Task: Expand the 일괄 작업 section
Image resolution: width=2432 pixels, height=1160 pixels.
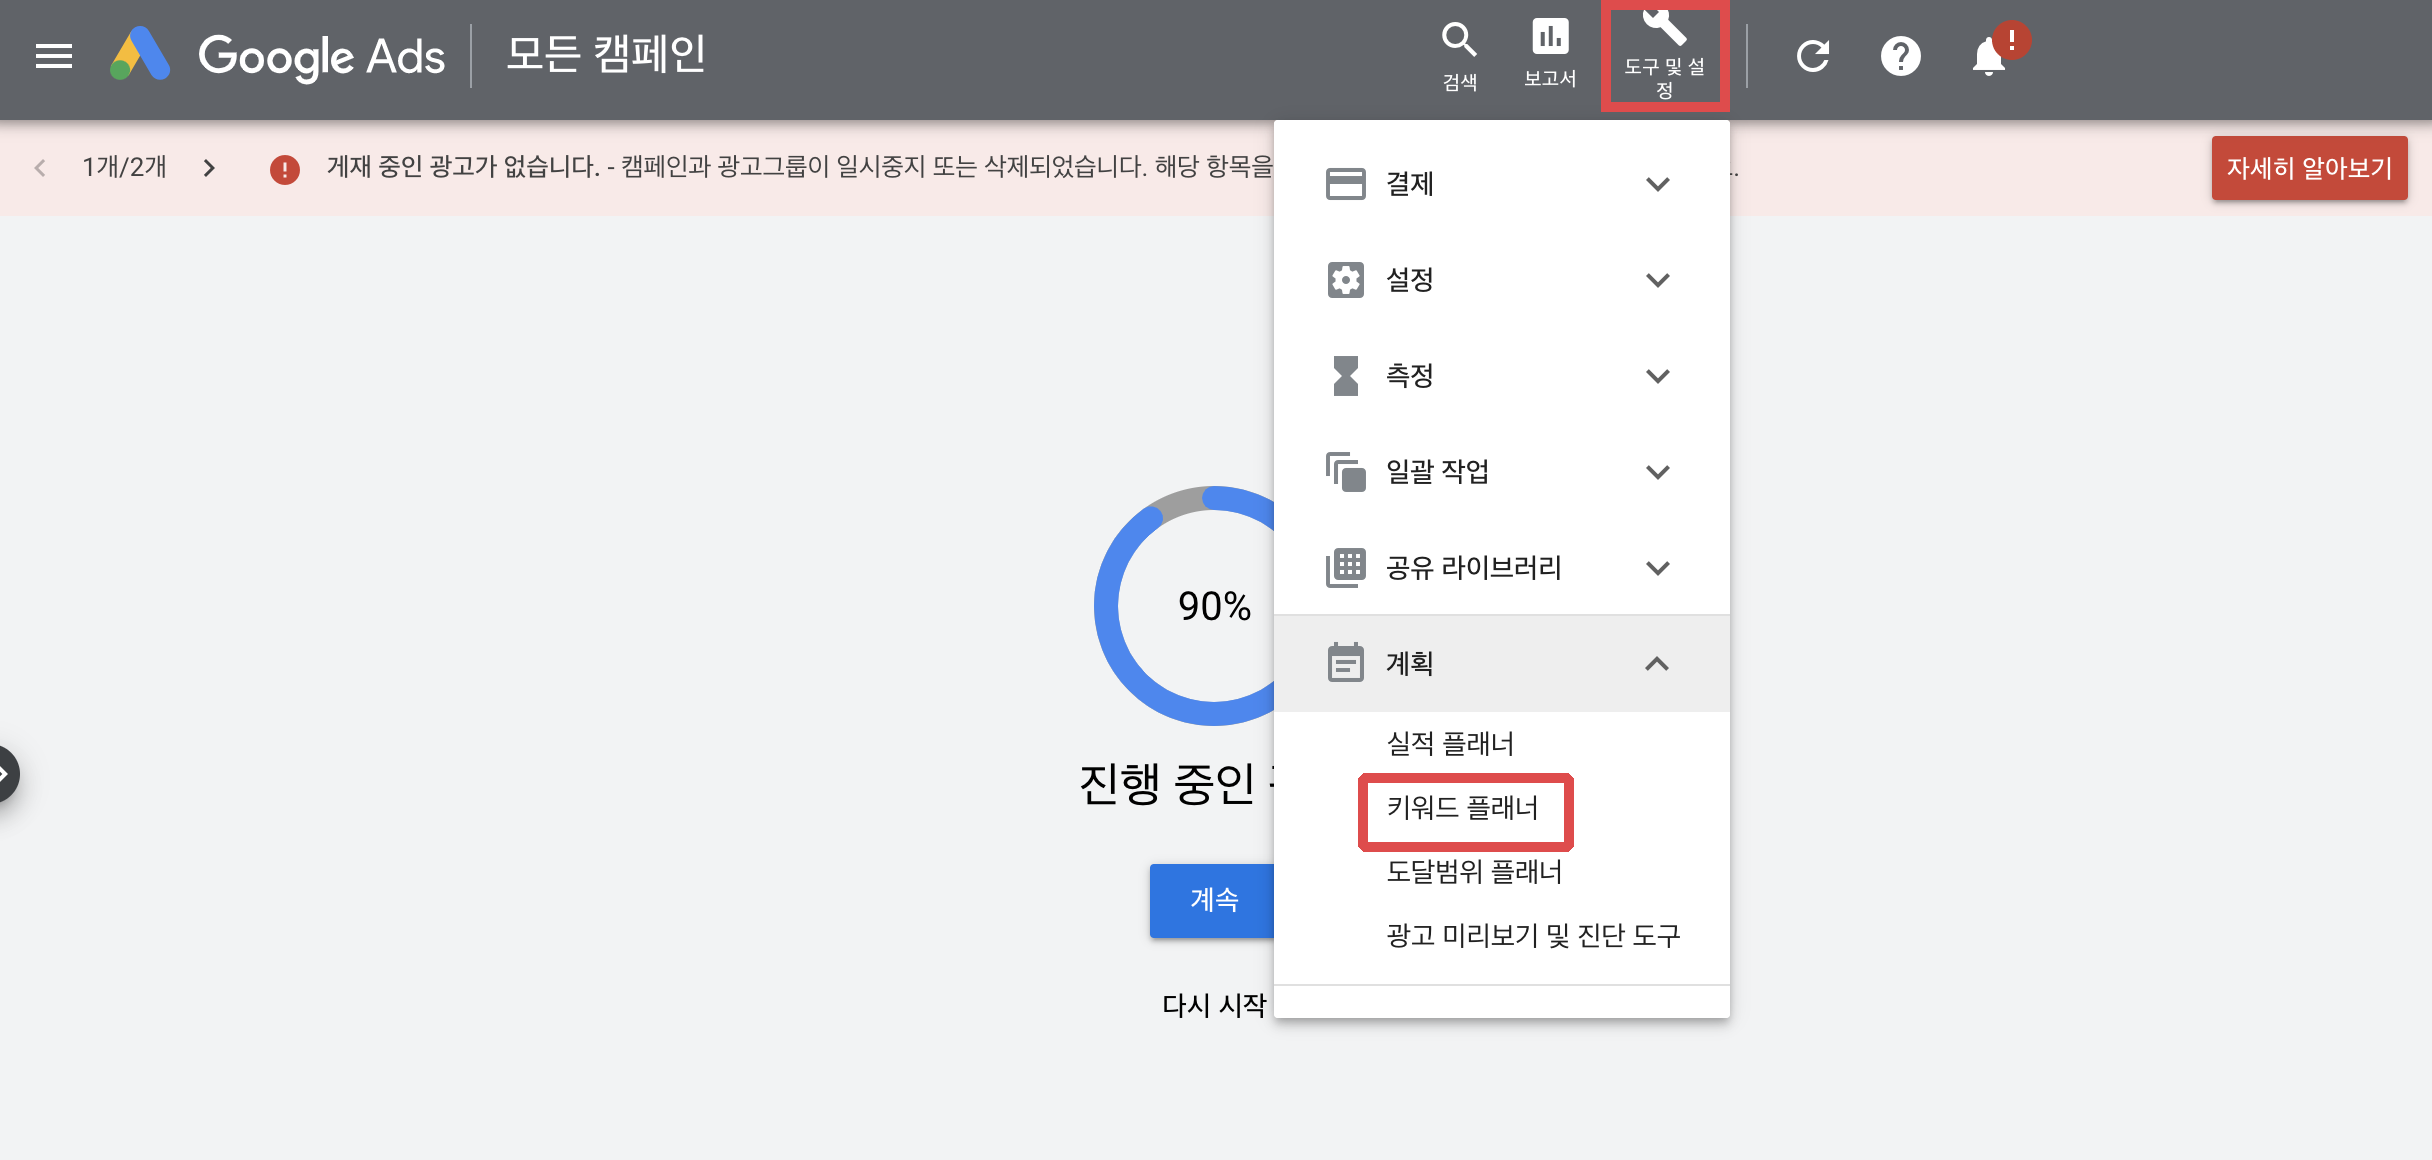Action: coord(1500,472)
